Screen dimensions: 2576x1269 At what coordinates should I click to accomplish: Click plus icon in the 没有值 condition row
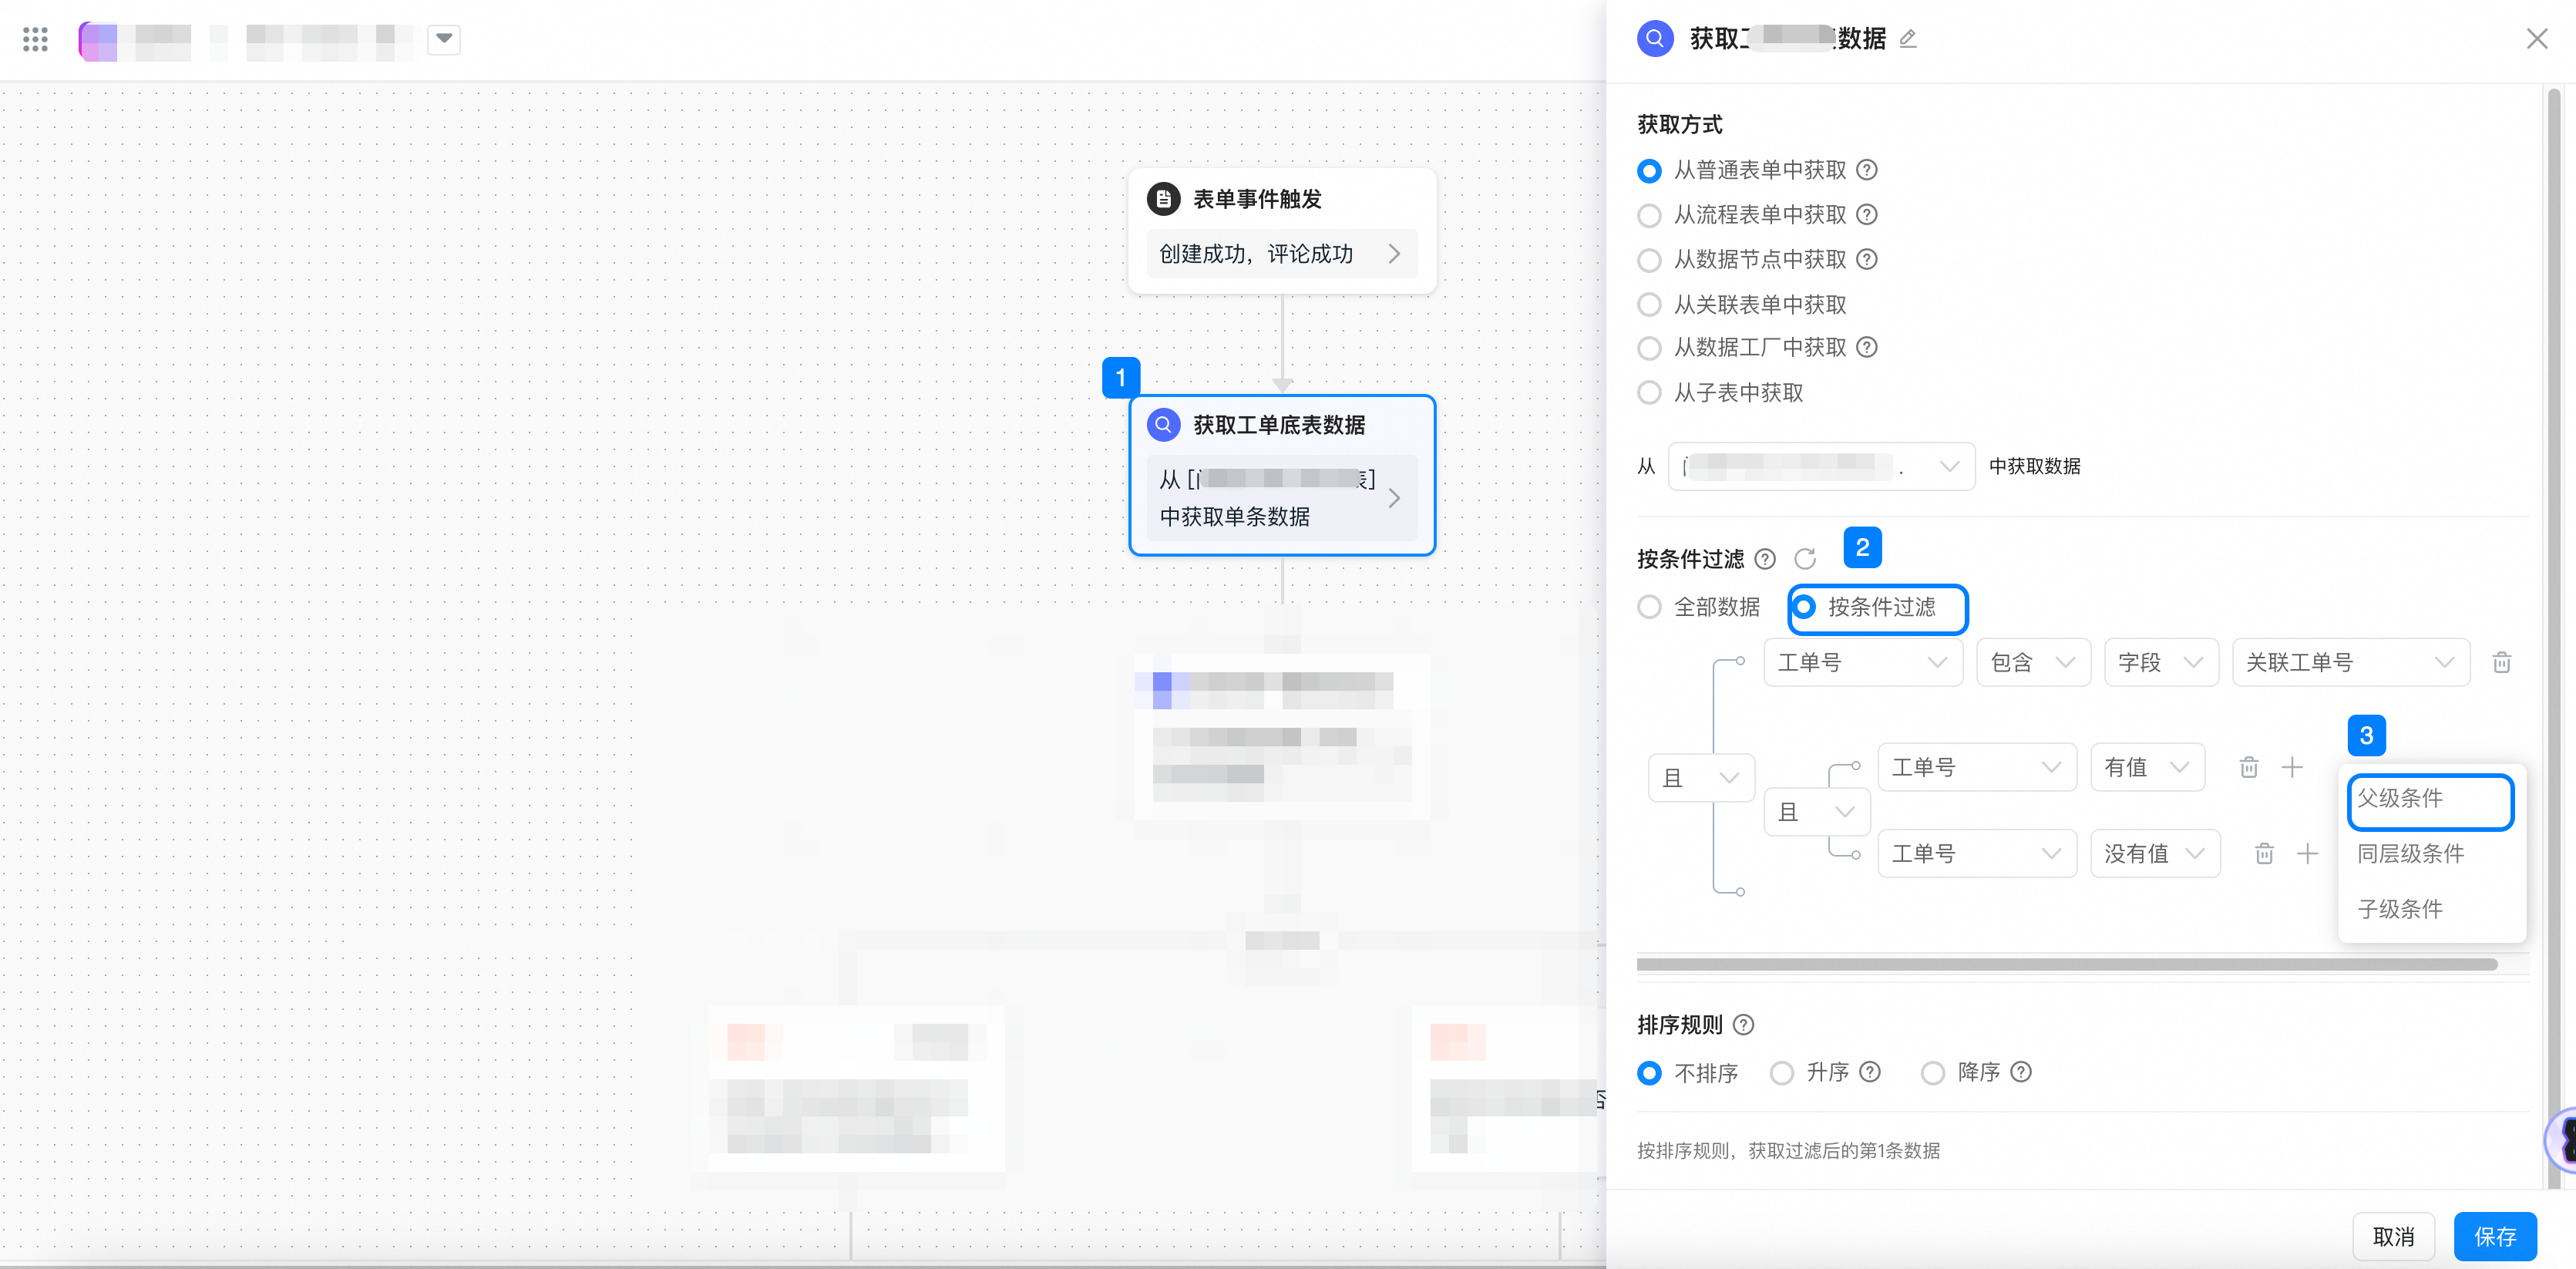click(x=2308, y=853)
